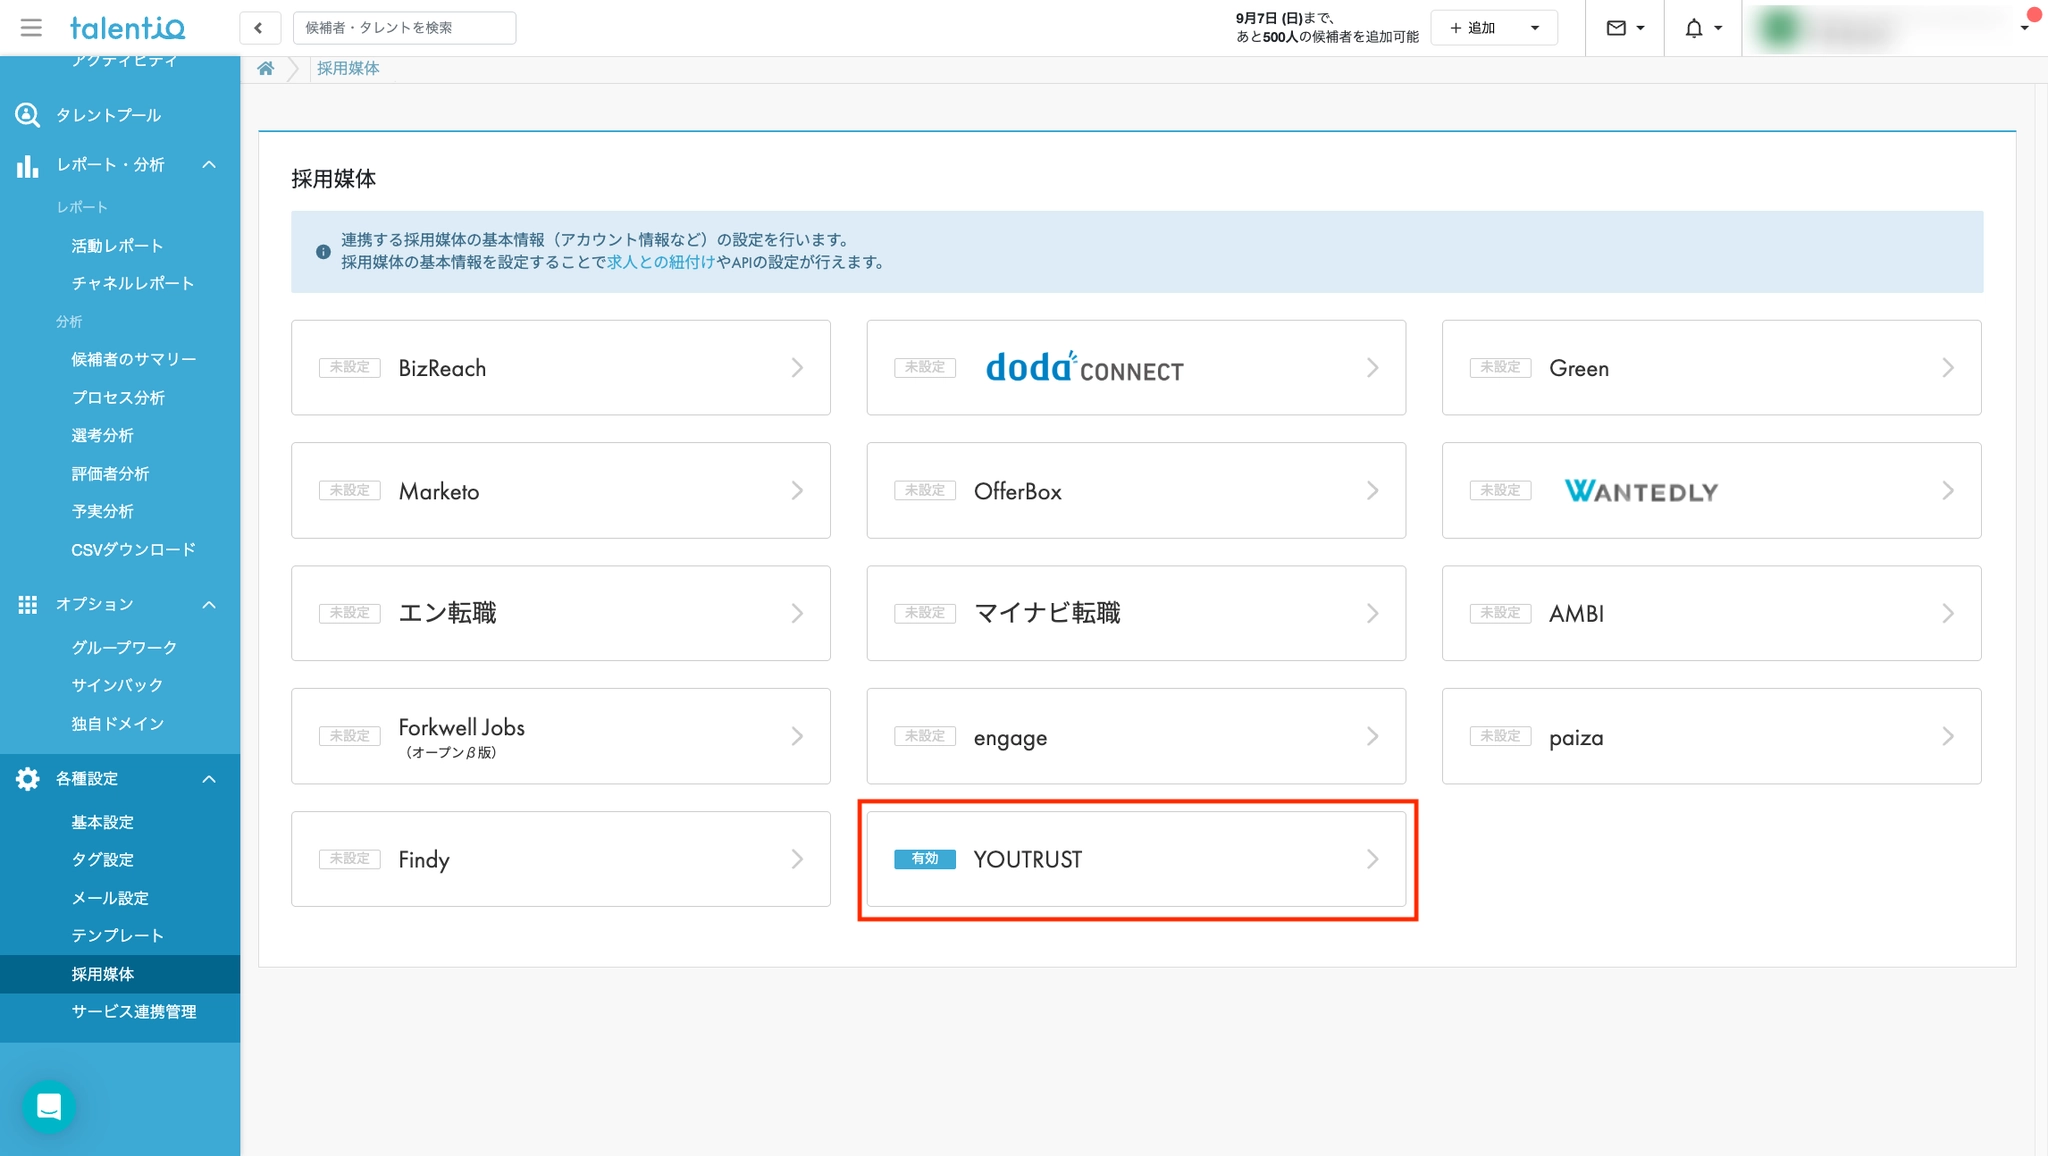
Task: Open タレントプール in sidebar
Action: [x=108, y=115]
